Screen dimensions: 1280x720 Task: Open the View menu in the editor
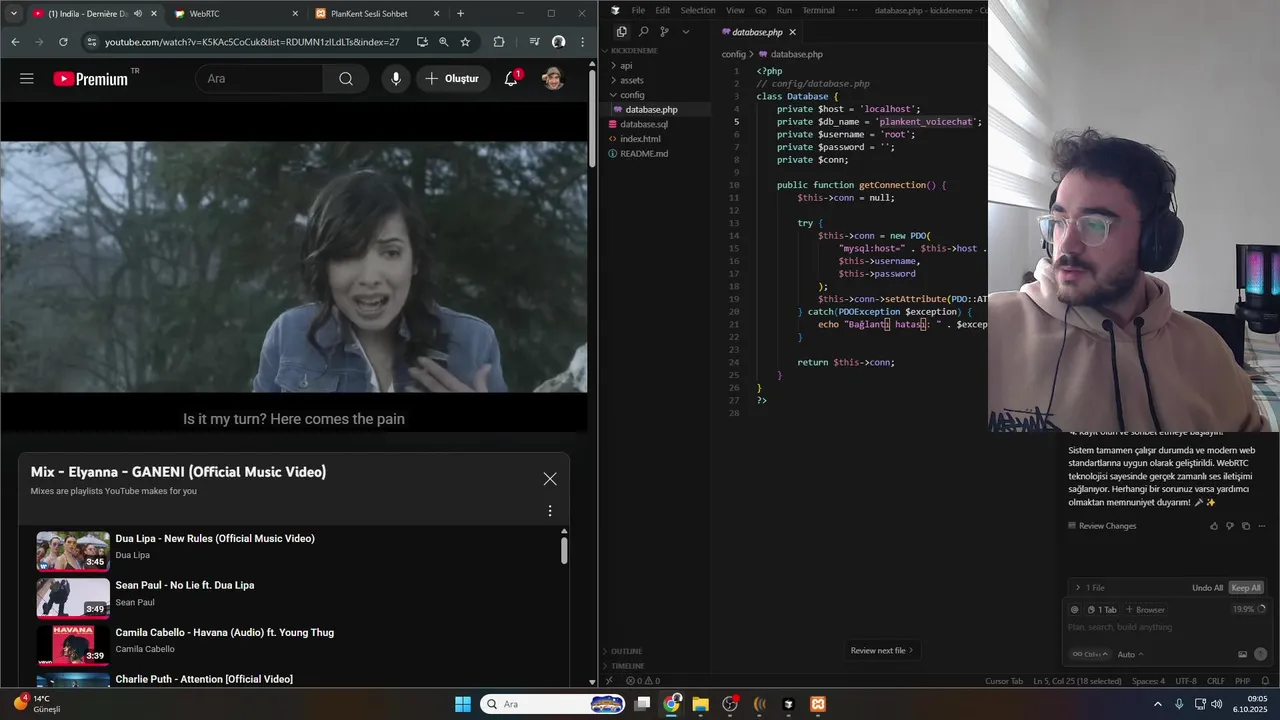735,10
